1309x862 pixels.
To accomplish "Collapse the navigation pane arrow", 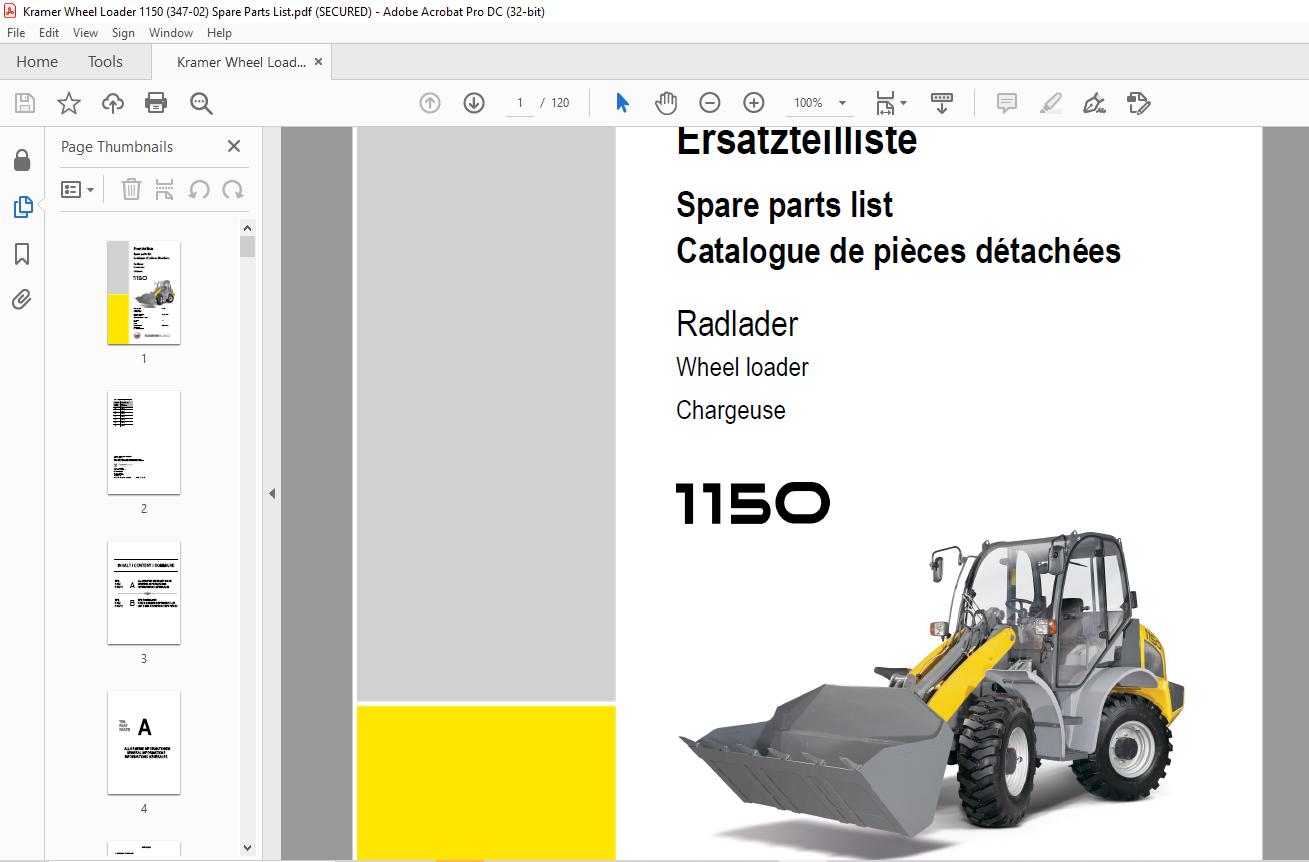I will [x=271, y=493].
